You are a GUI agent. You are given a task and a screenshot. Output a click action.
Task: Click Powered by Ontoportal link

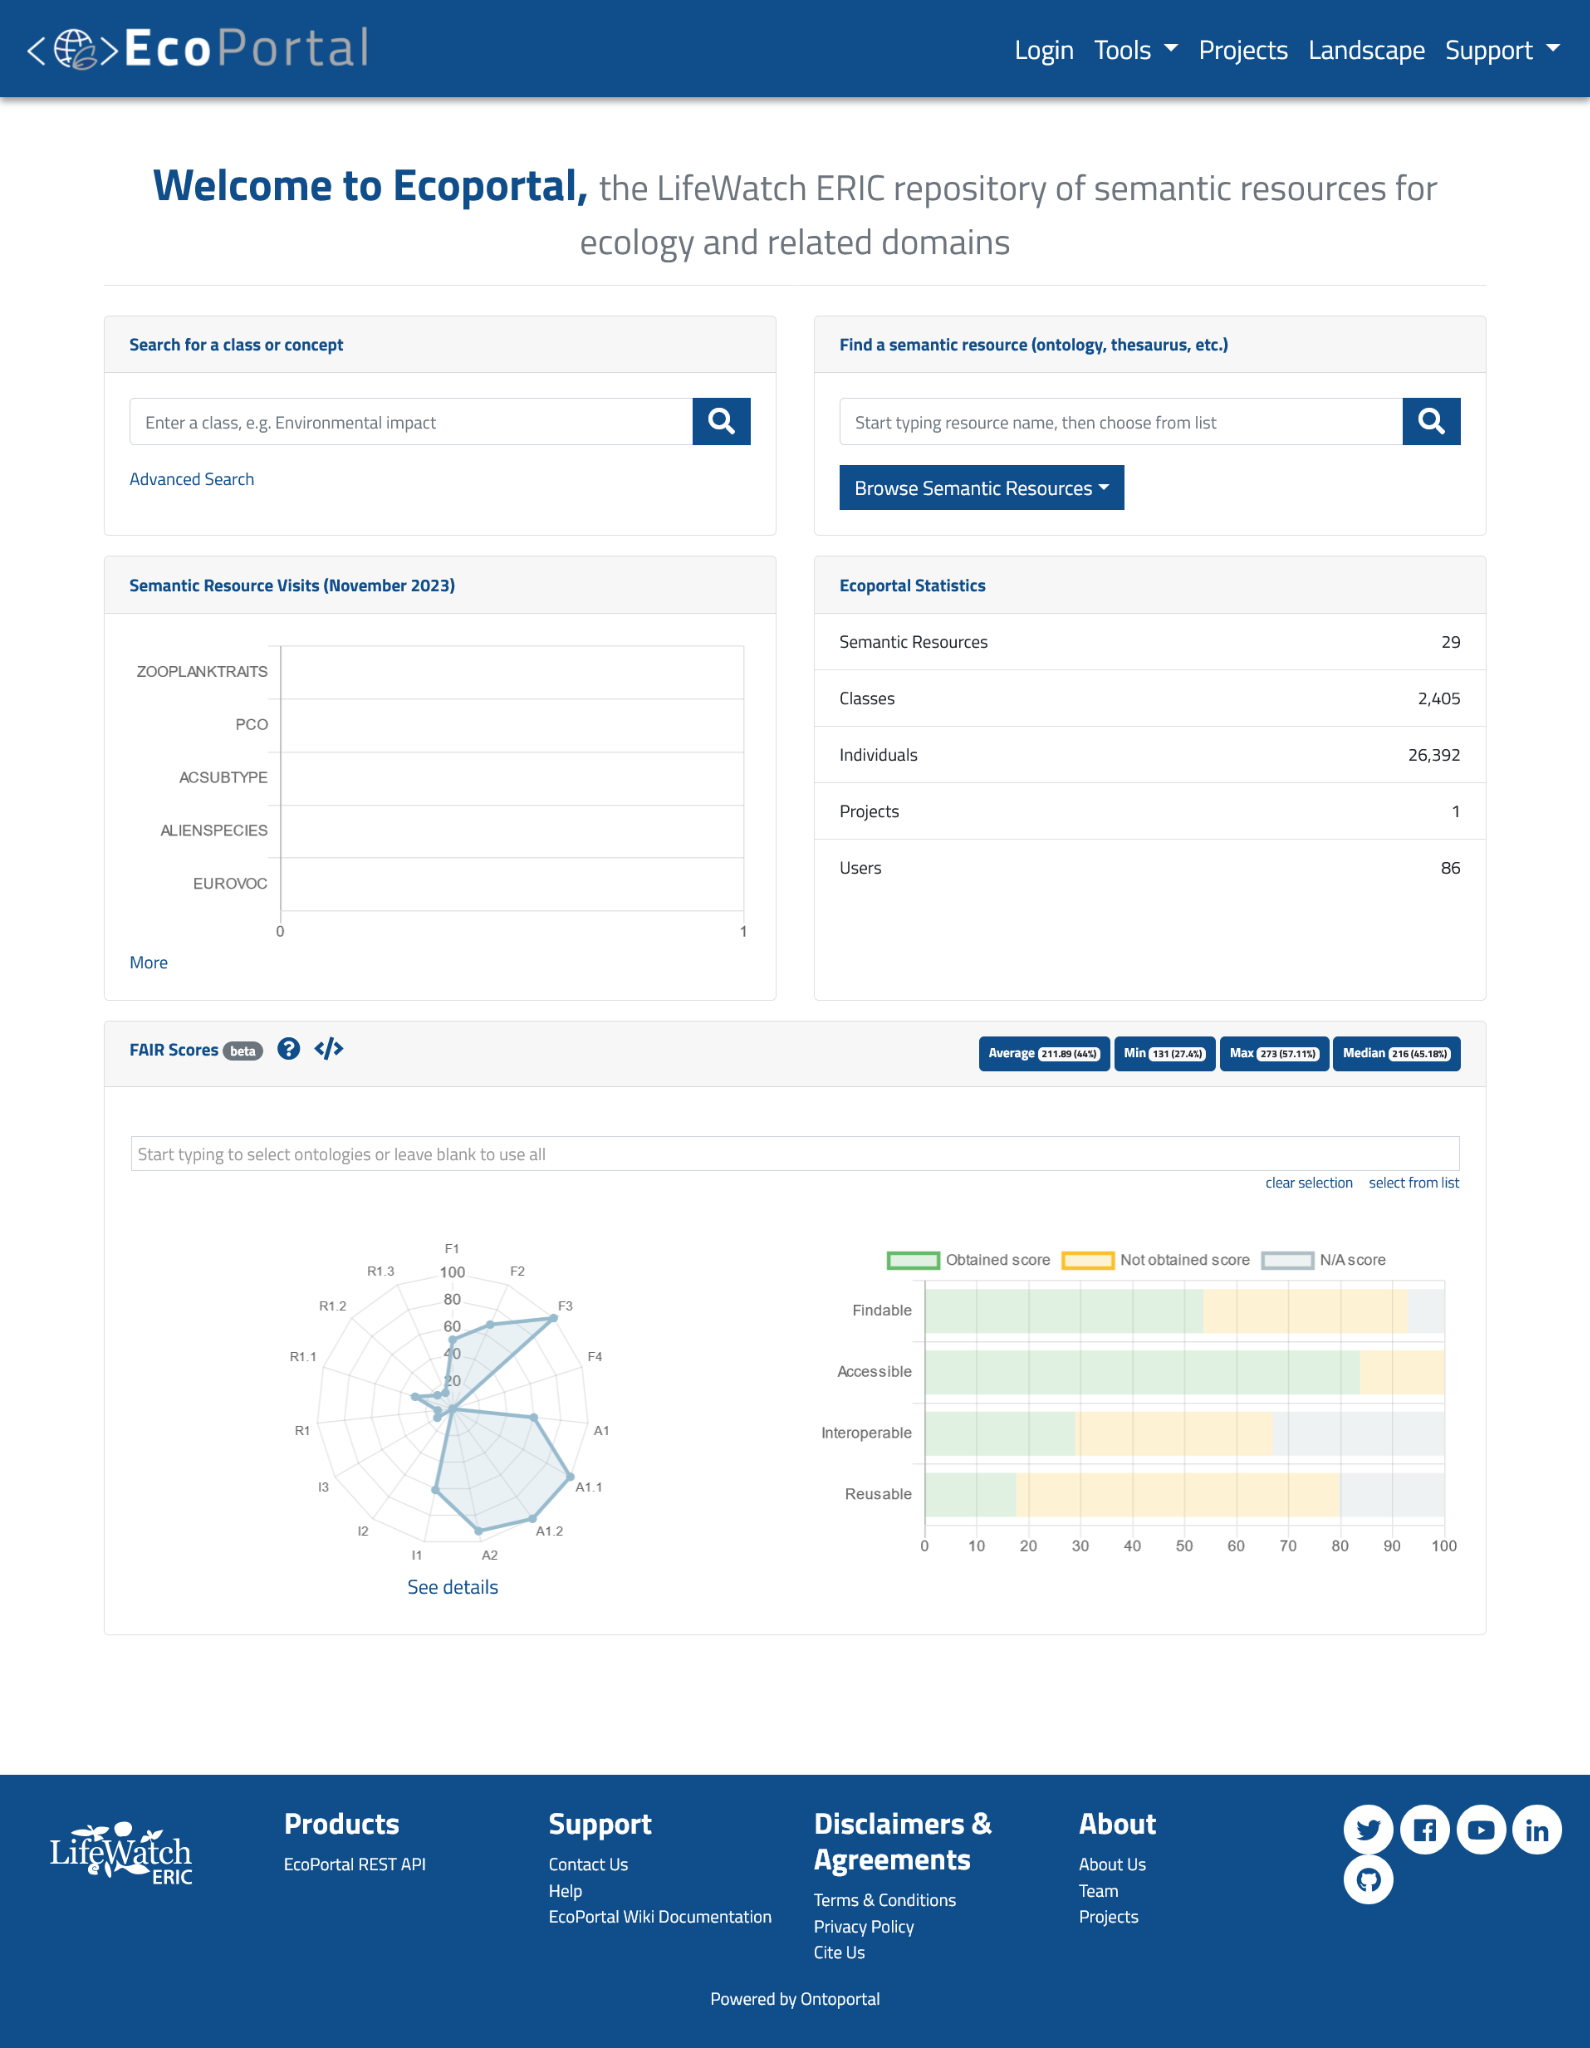coord(795,1999)
